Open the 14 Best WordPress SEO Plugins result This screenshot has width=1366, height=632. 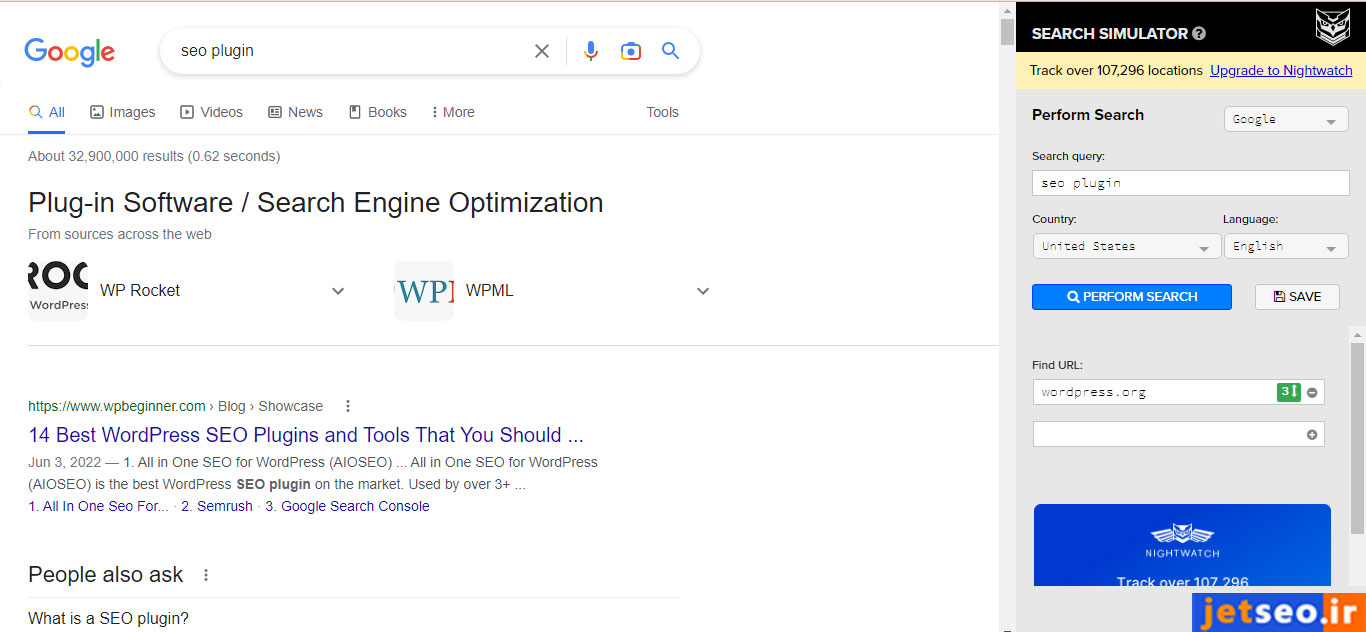306,435
